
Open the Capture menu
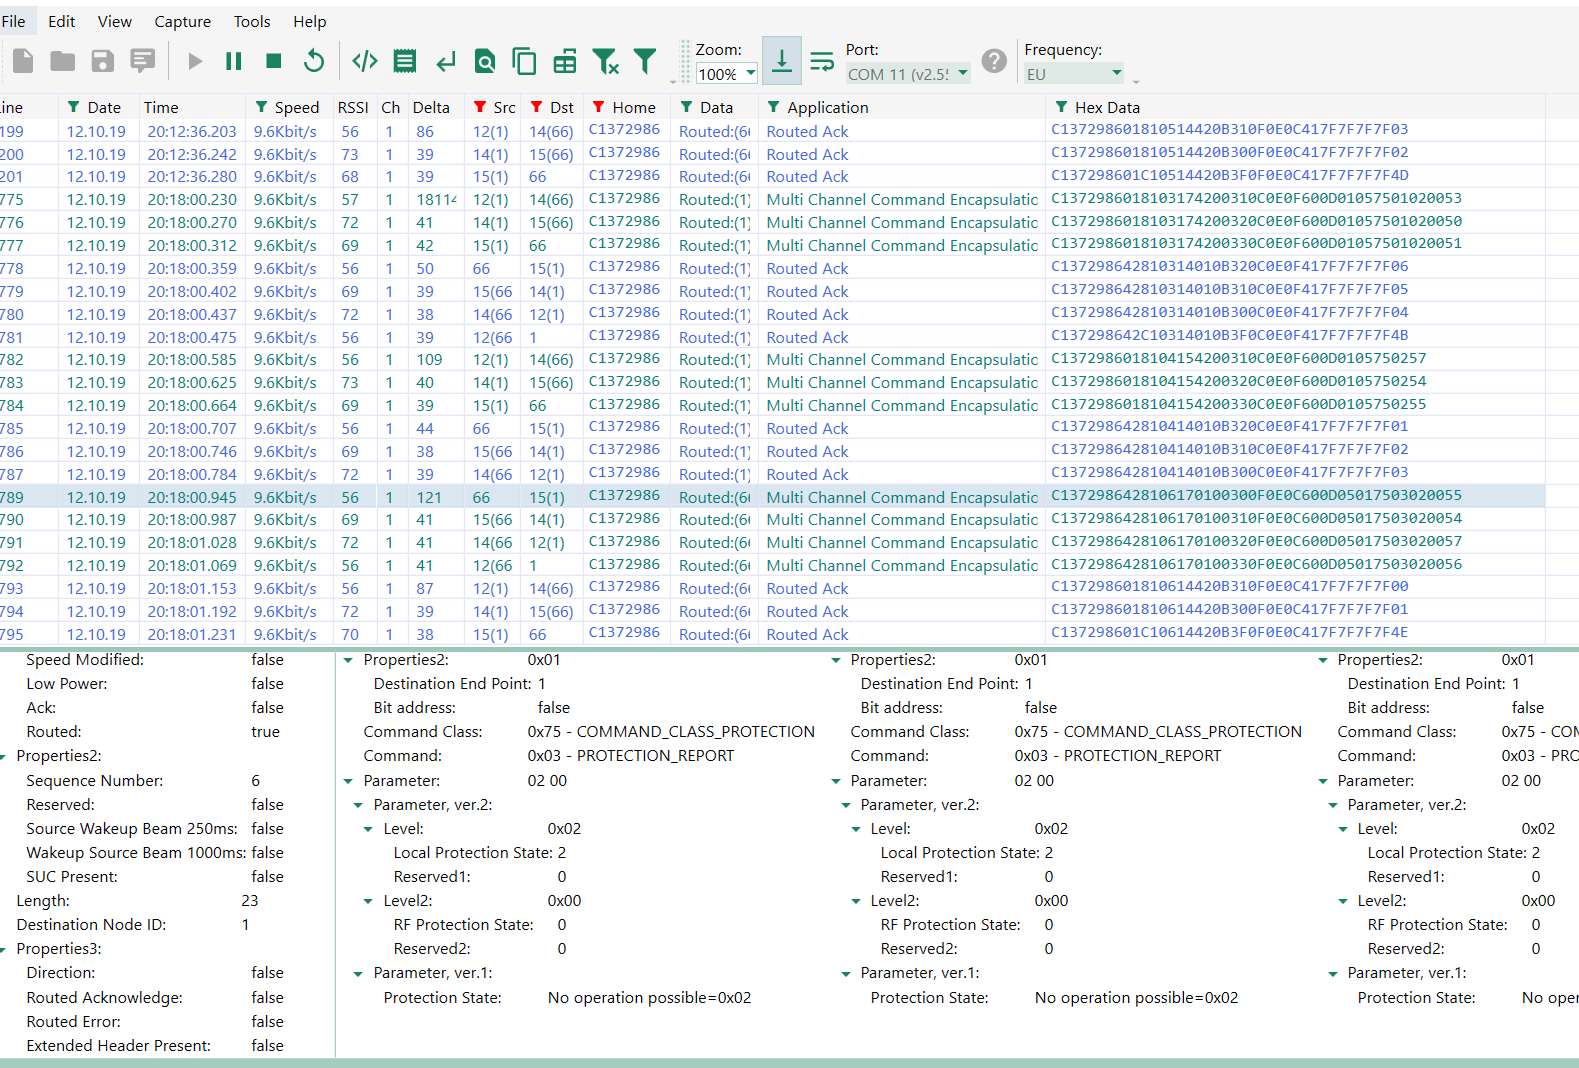tap(182, 21)
